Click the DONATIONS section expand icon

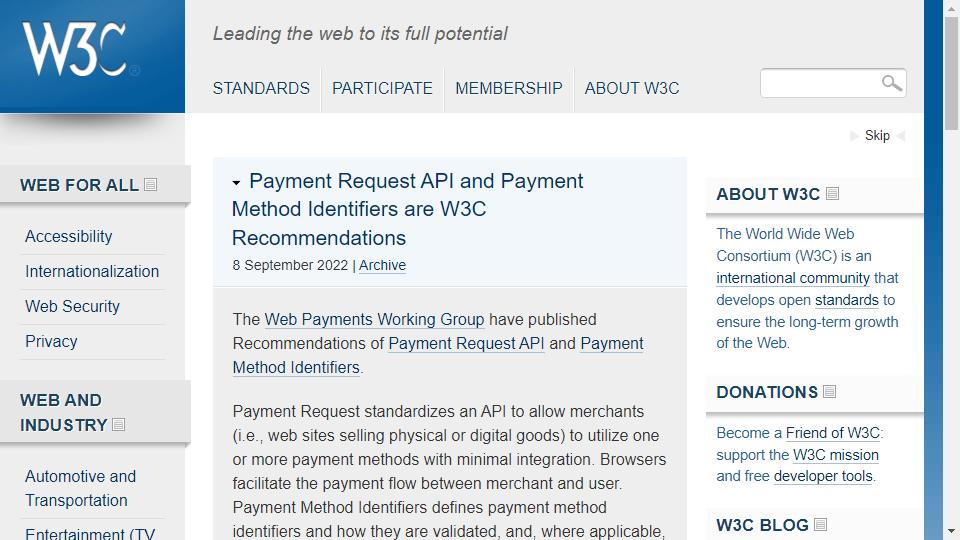(x=830, y=391)
